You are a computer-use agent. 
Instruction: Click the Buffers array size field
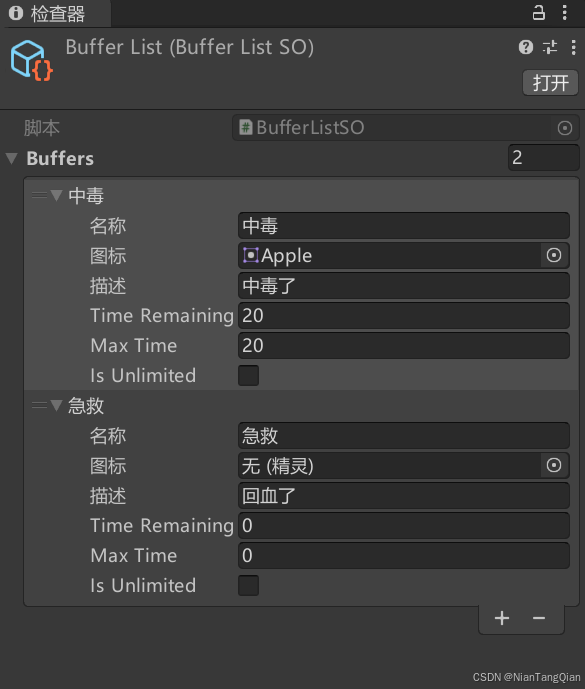(x=544, y=157)
